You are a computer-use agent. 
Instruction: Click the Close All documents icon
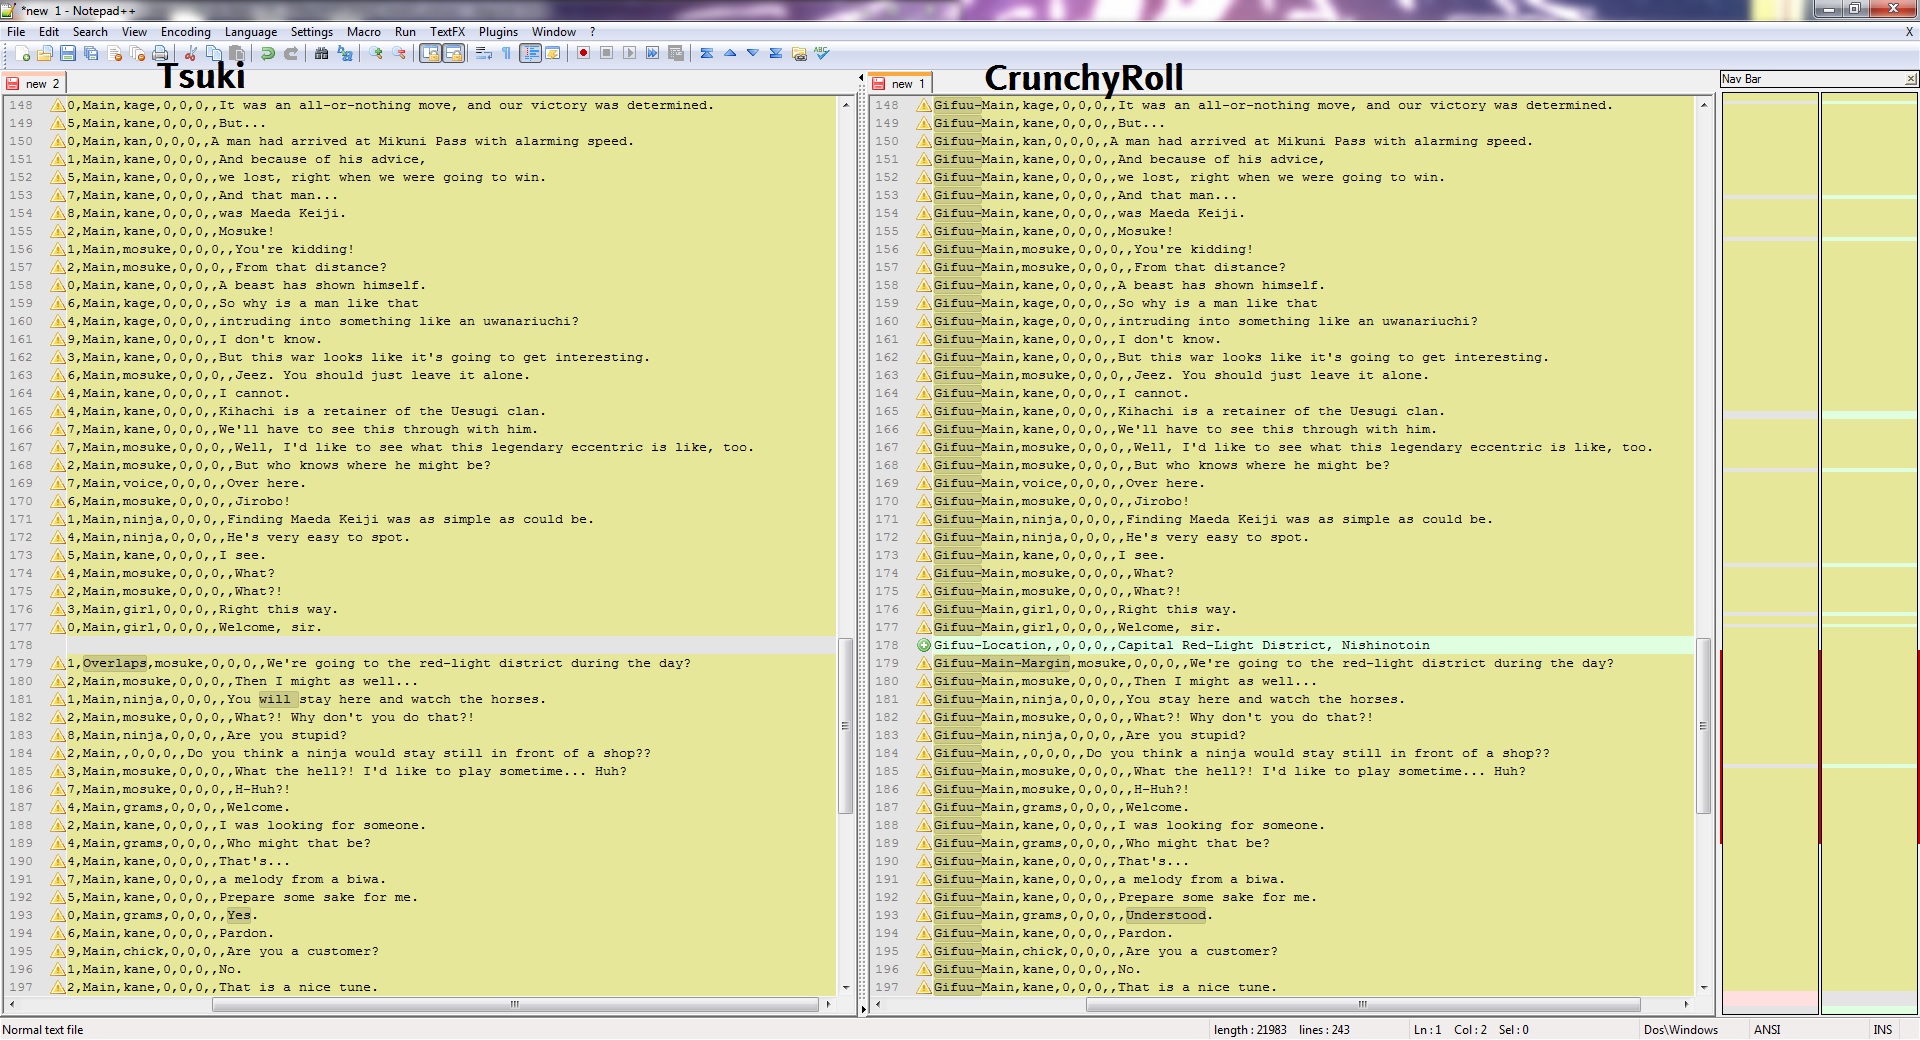point(138,54)
